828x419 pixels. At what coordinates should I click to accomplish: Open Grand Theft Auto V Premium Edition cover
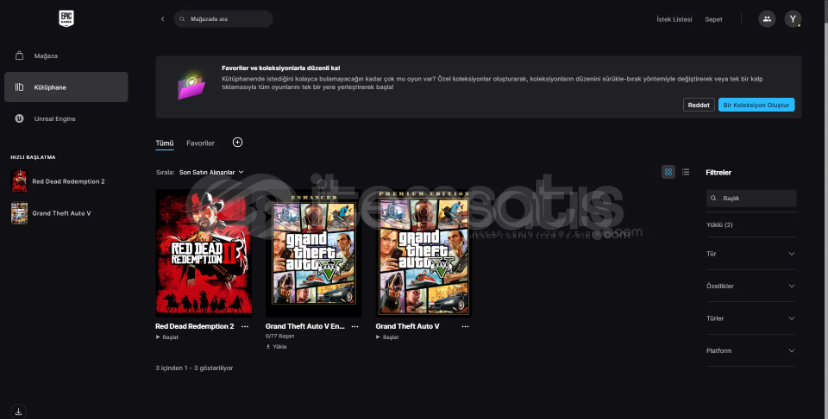424,253
